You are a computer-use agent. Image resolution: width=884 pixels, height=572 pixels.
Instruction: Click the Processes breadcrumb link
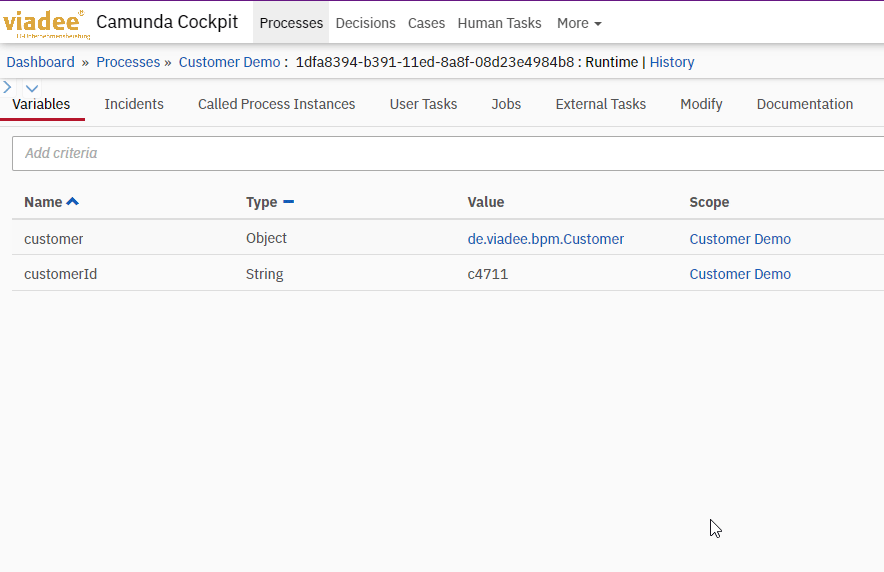point(128,62)
